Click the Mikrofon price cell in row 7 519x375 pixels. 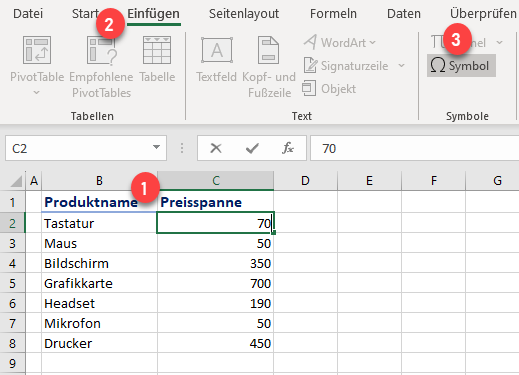point(216,323)
